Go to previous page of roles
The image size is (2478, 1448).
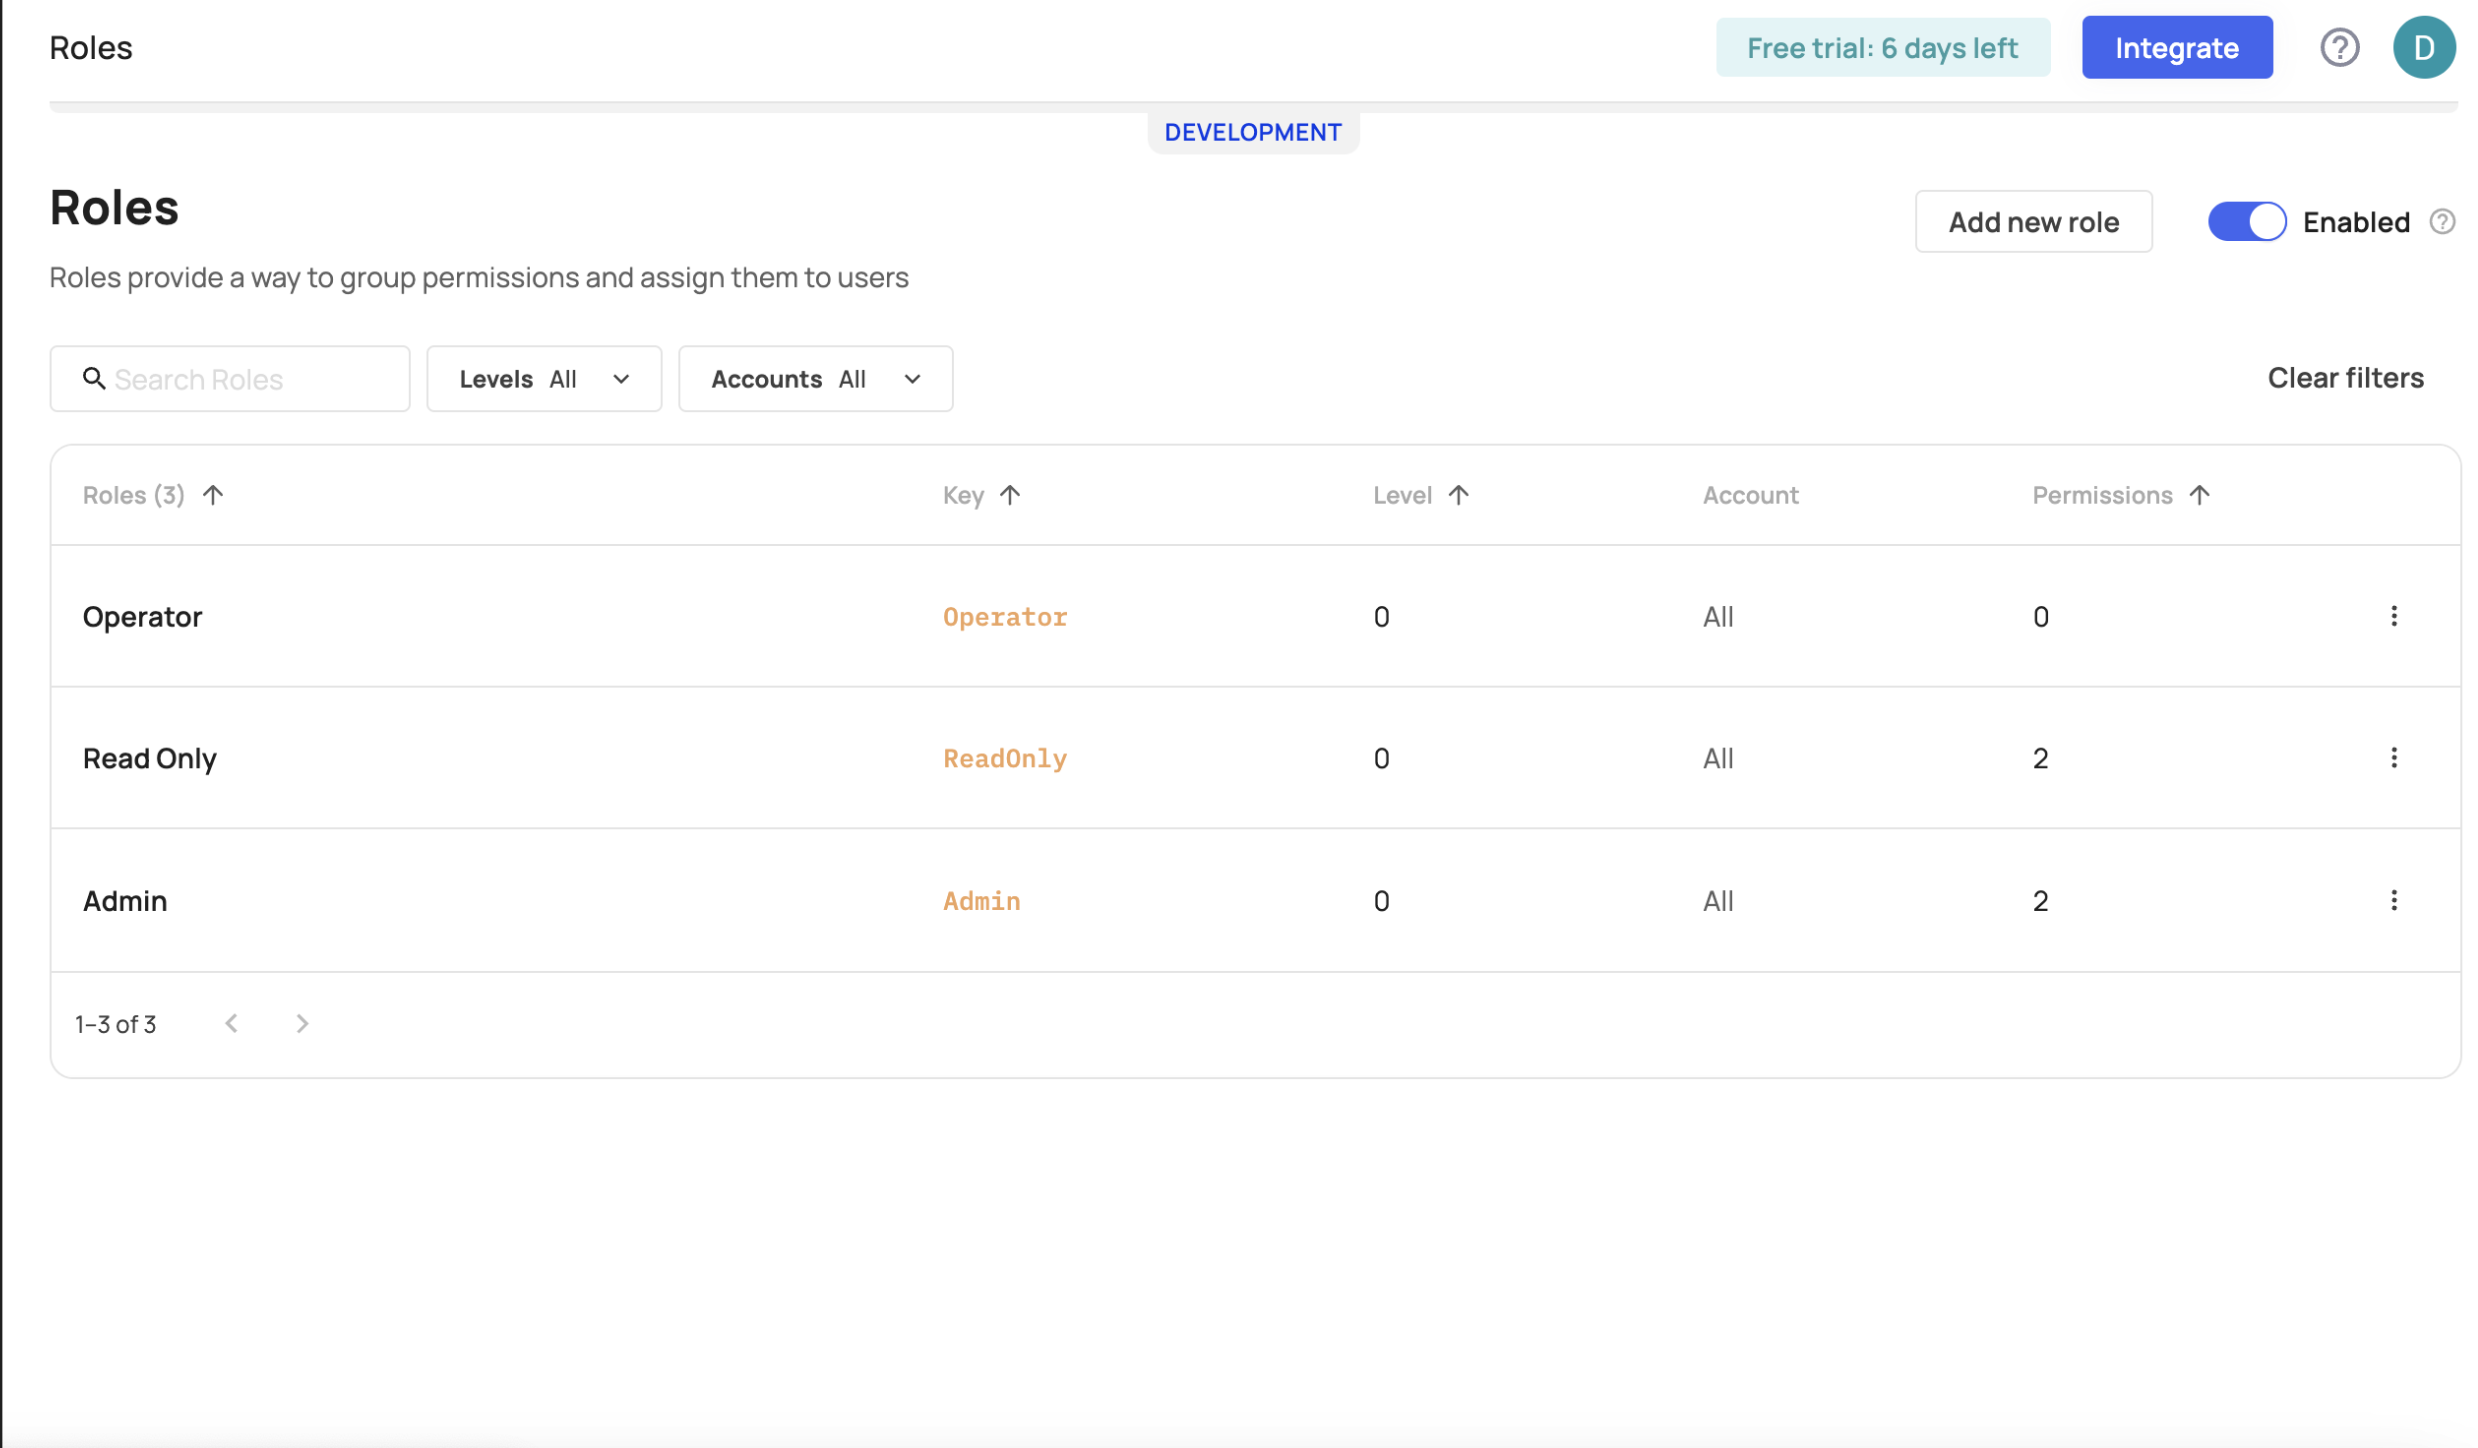tap(232, 1023)
